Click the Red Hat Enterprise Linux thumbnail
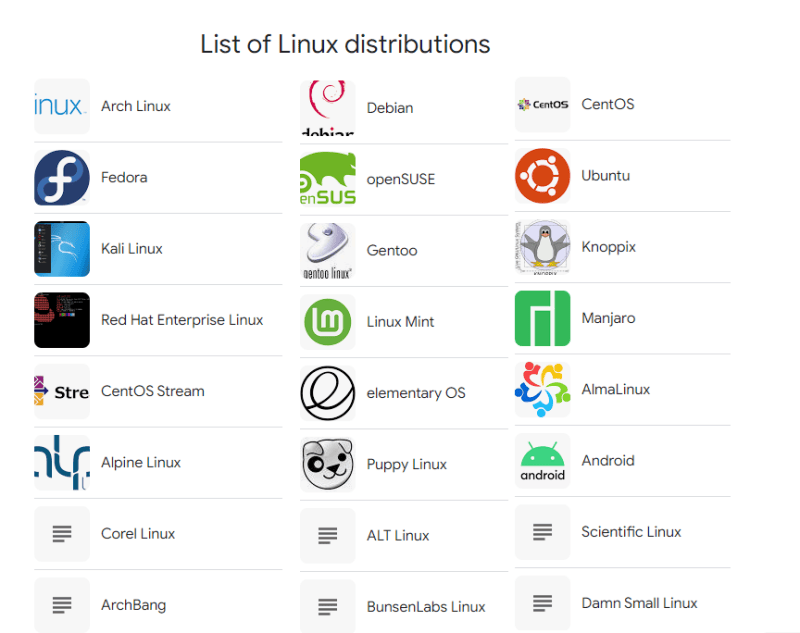Viewport: 800px width, 633px height. point(62,320)
